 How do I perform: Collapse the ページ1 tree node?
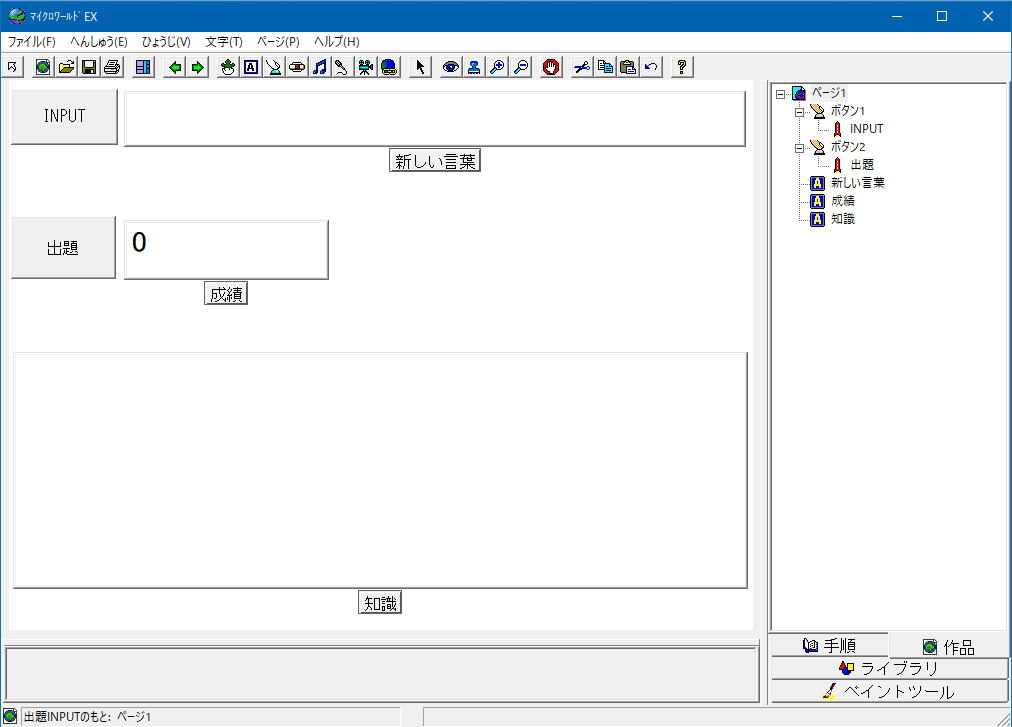[x=780, y=94]
